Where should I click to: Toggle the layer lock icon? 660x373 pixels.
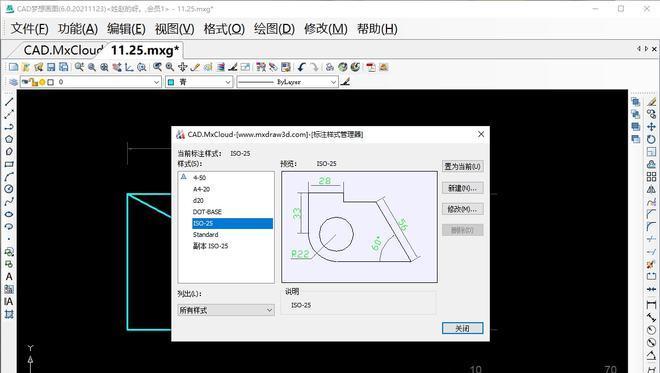click(x=34, y=82)
